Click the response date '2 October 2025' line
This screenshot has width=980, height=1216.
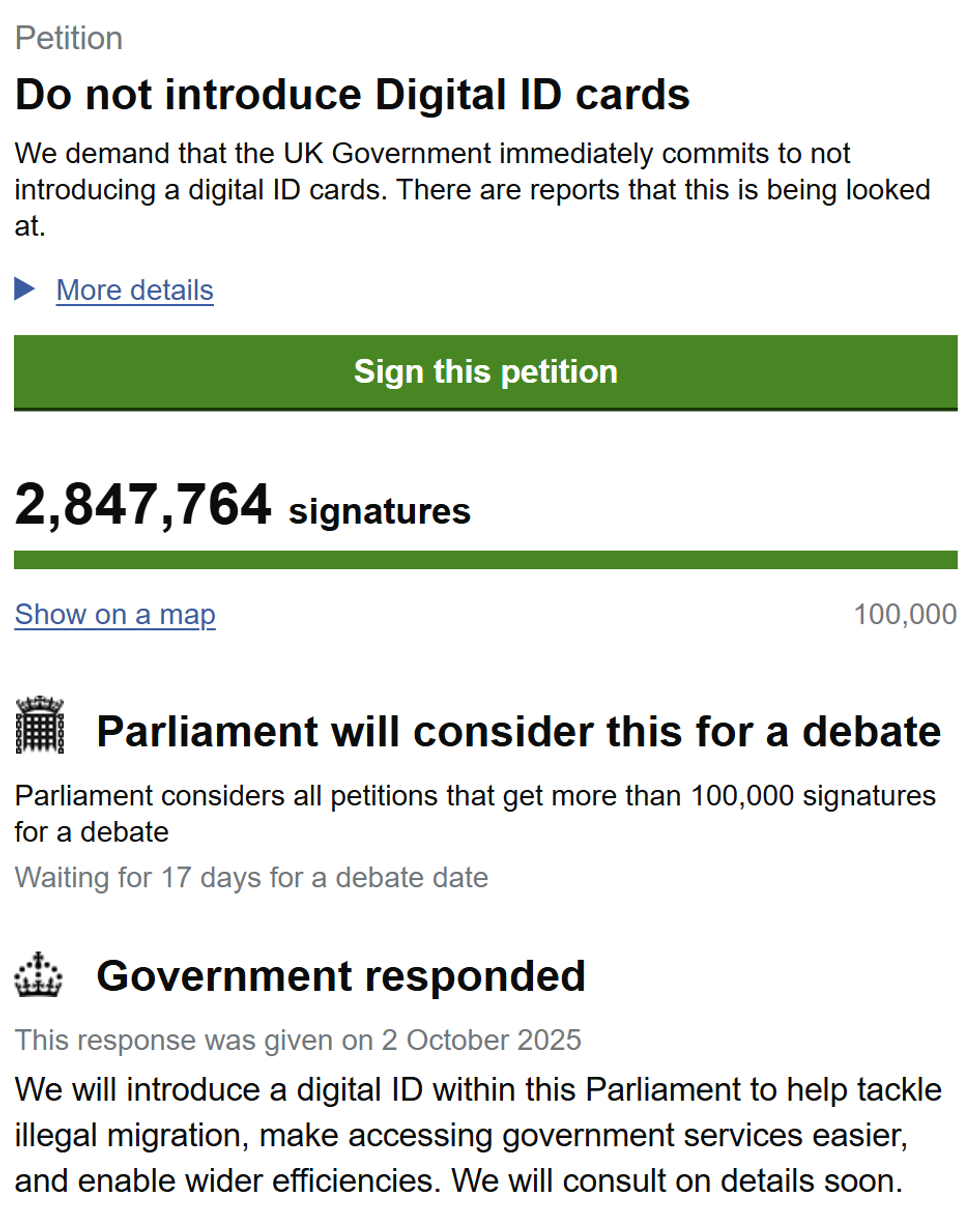(298, 1039)
